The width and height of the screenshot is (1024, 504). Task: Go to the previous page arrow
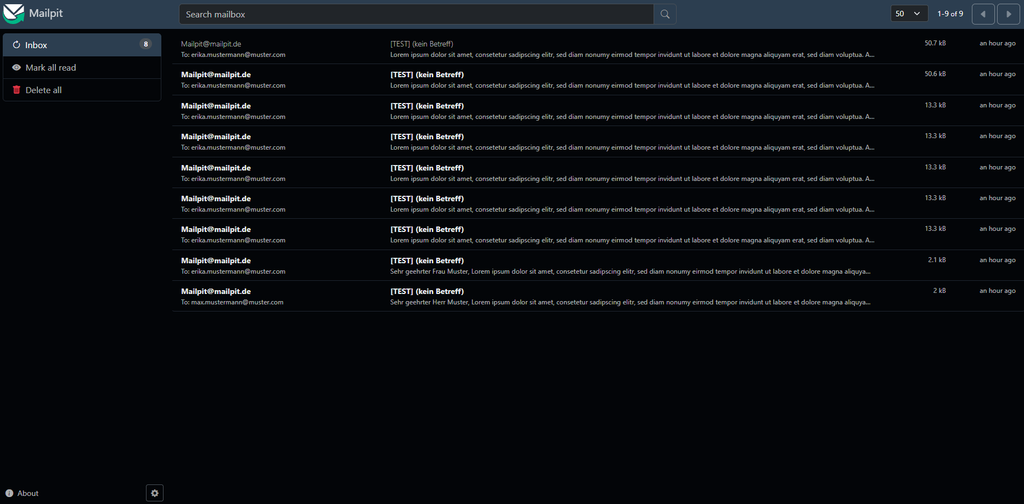click(983, 14)
